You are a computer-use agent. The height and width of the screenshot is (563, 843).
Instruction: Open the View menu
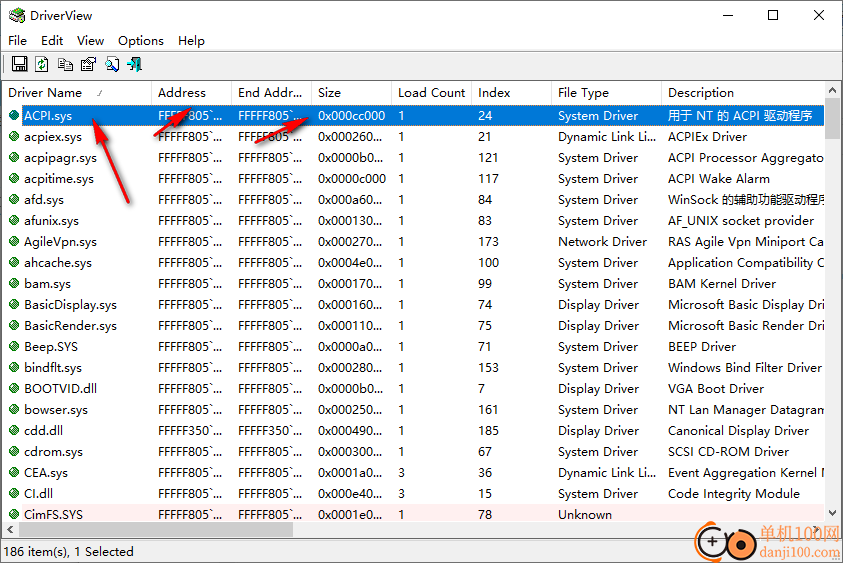click(x=90, y=41)
